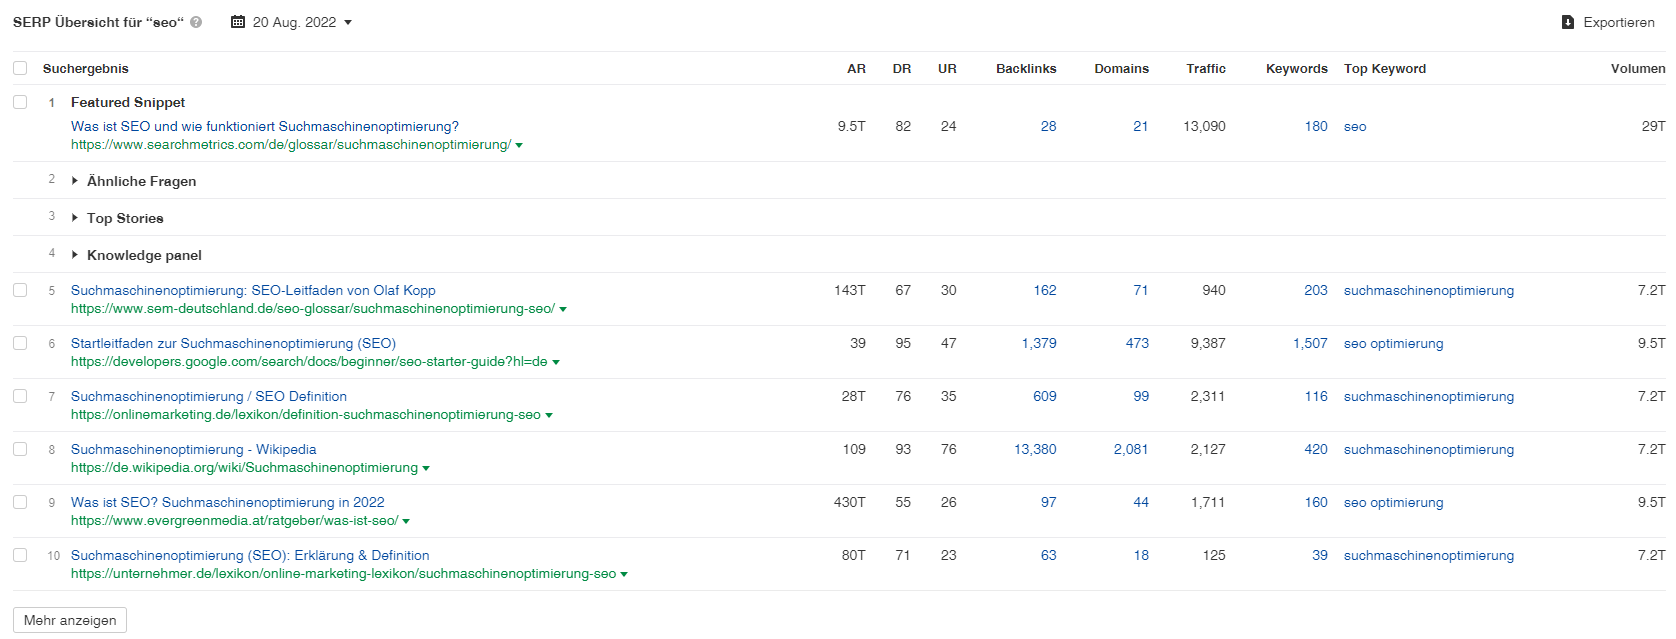Click the Keywords column header

coord(1297,68)
